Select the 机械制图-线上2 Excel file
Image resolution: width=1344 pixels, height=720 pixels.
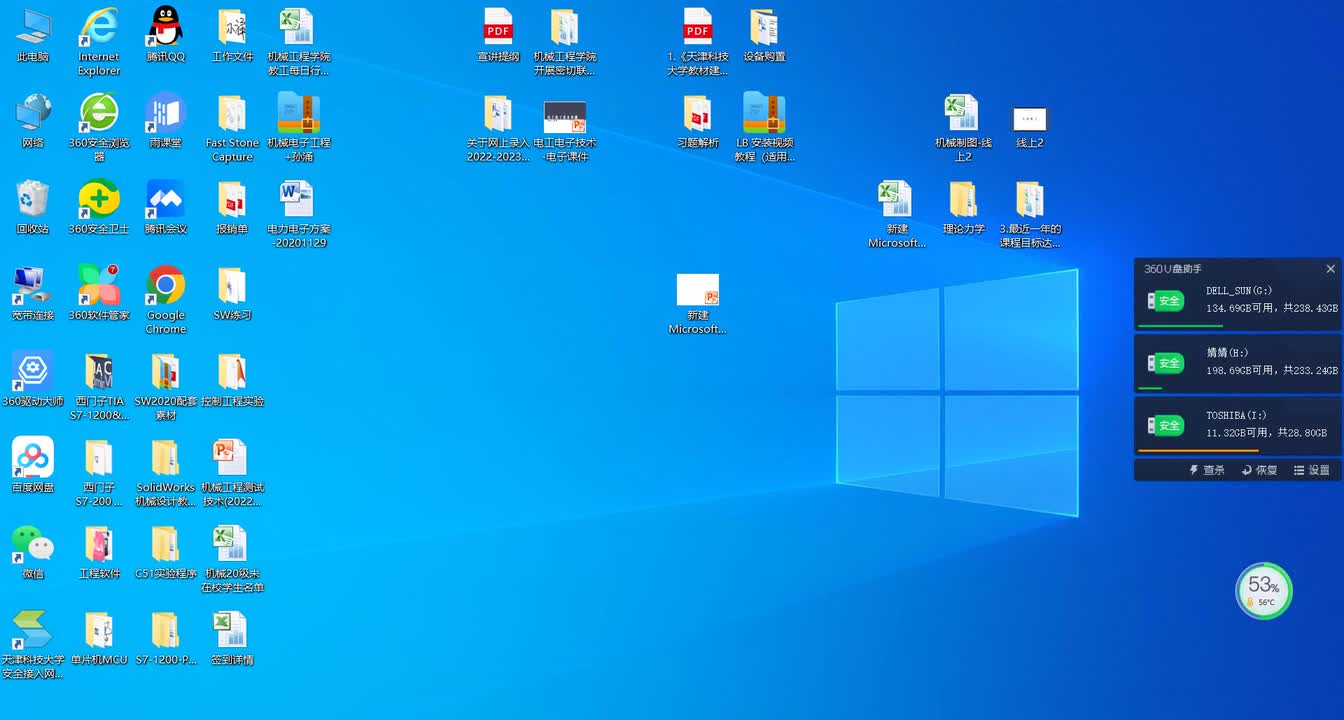click(963, 128)
